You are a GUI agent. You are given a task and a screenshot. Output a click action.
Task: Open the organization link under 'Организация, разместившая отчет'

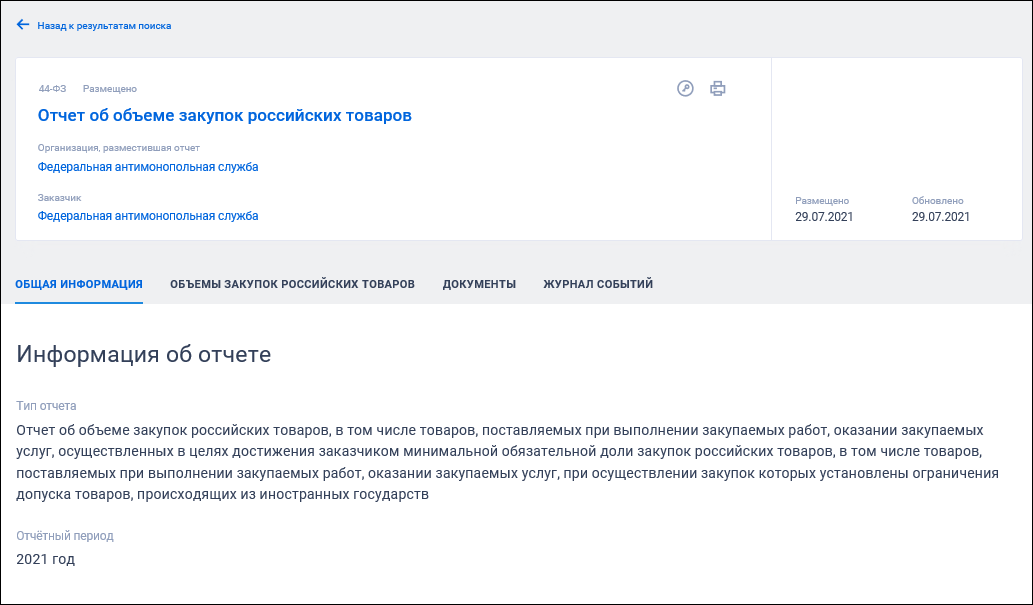pyautogui.click(x=148, y=167)
